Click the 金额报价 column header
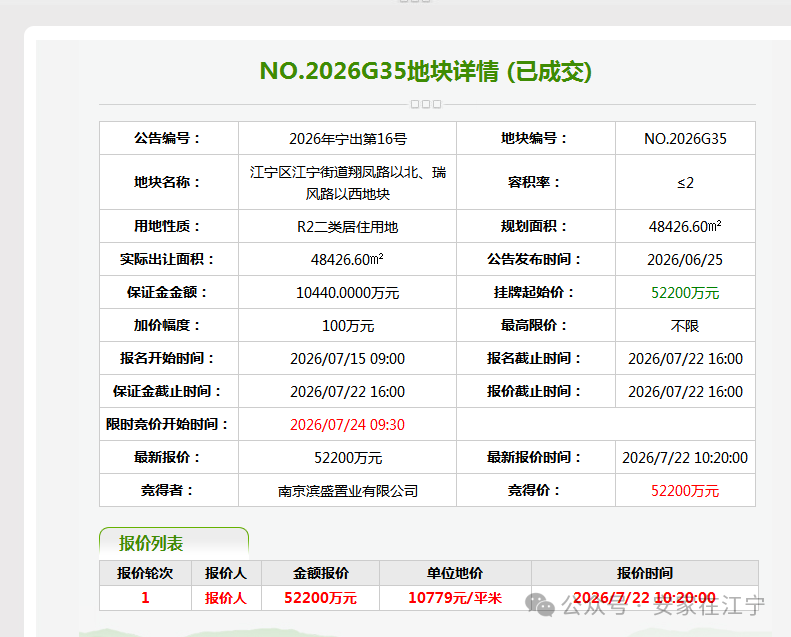 (x=320, y=573)
